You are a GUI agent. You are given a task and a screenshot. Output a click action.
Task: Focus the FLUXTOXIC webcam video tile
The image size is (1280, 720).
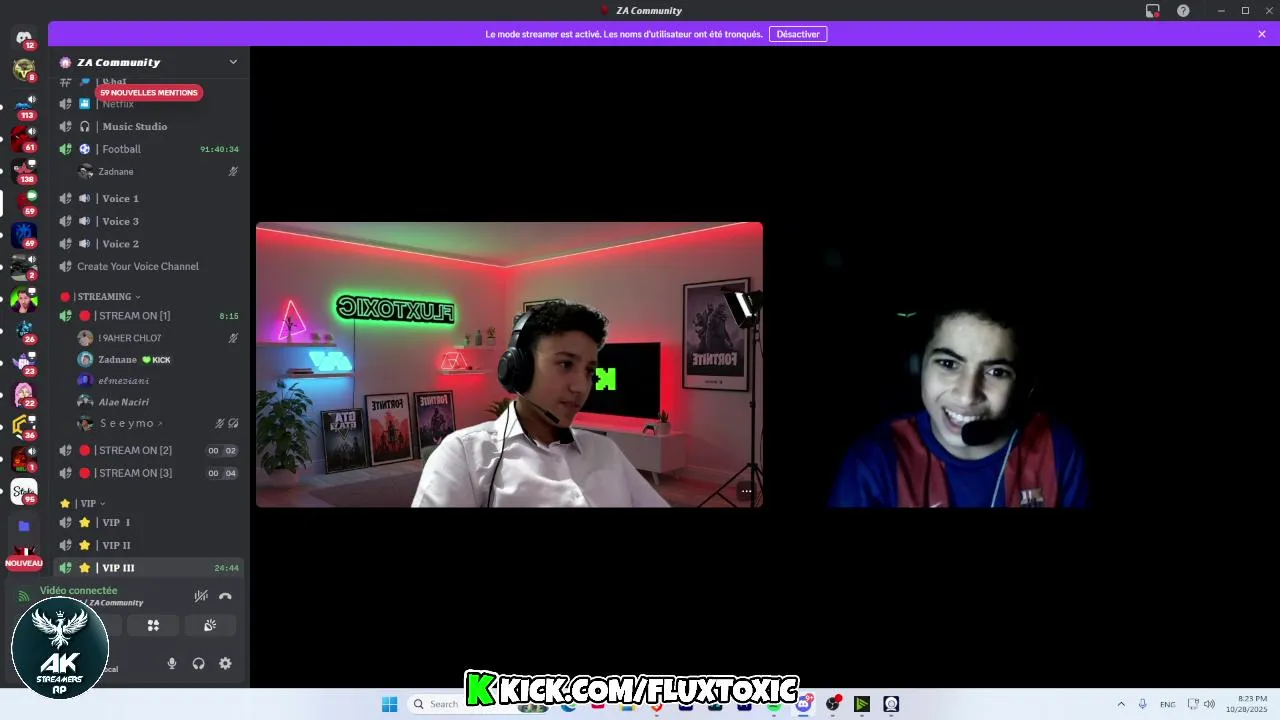tap(509, 364)
